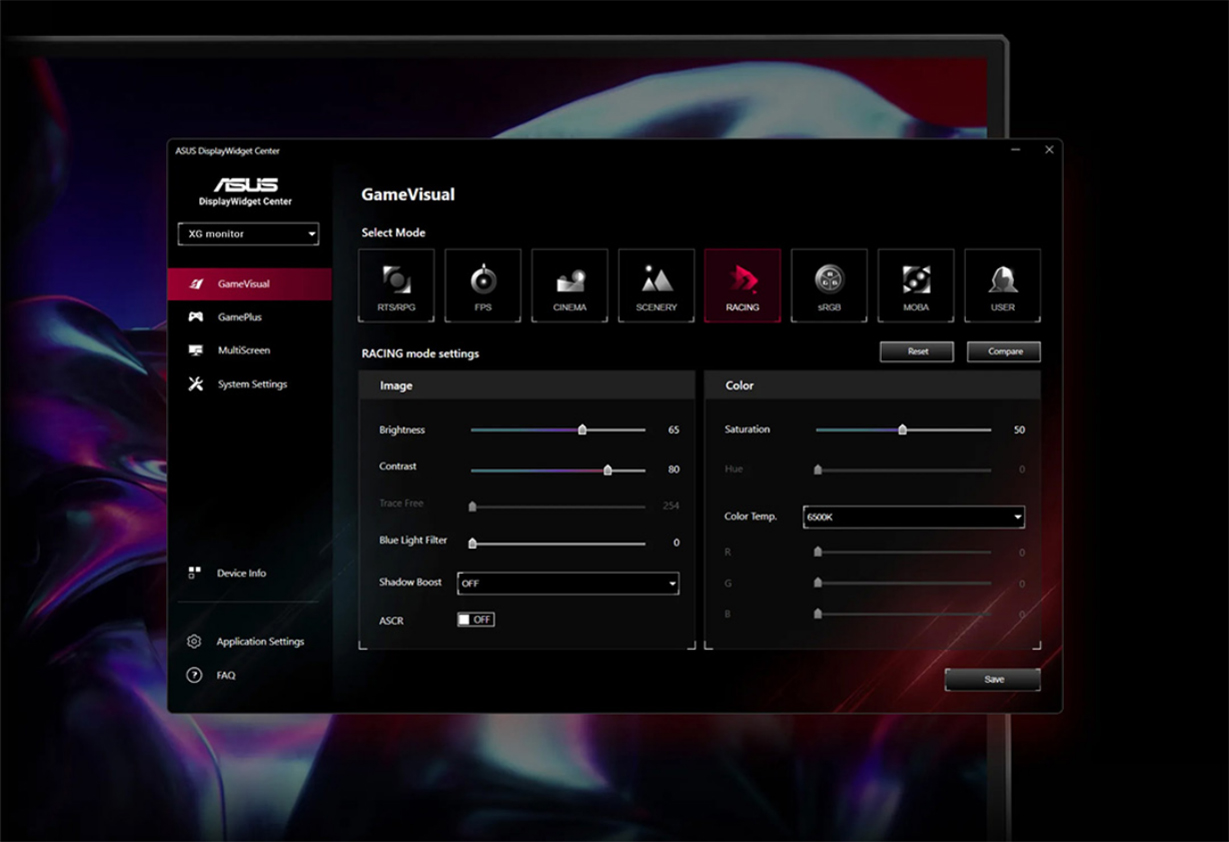Image resolution: width=1229 pixels, height=842 pixels.
Task: Select the CINEMA mode icon
Action: click(569, 284)
